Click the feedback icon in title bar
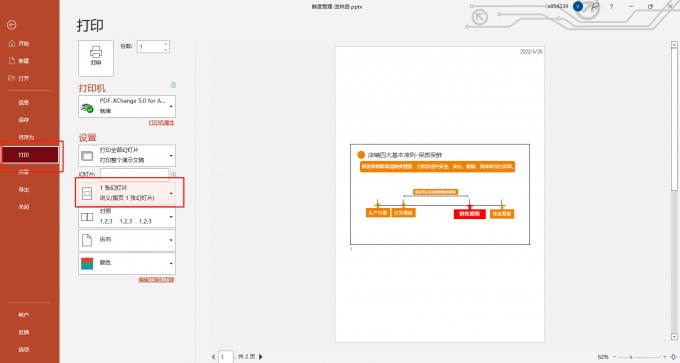The image size is (680, 363). tap(595, 7)
